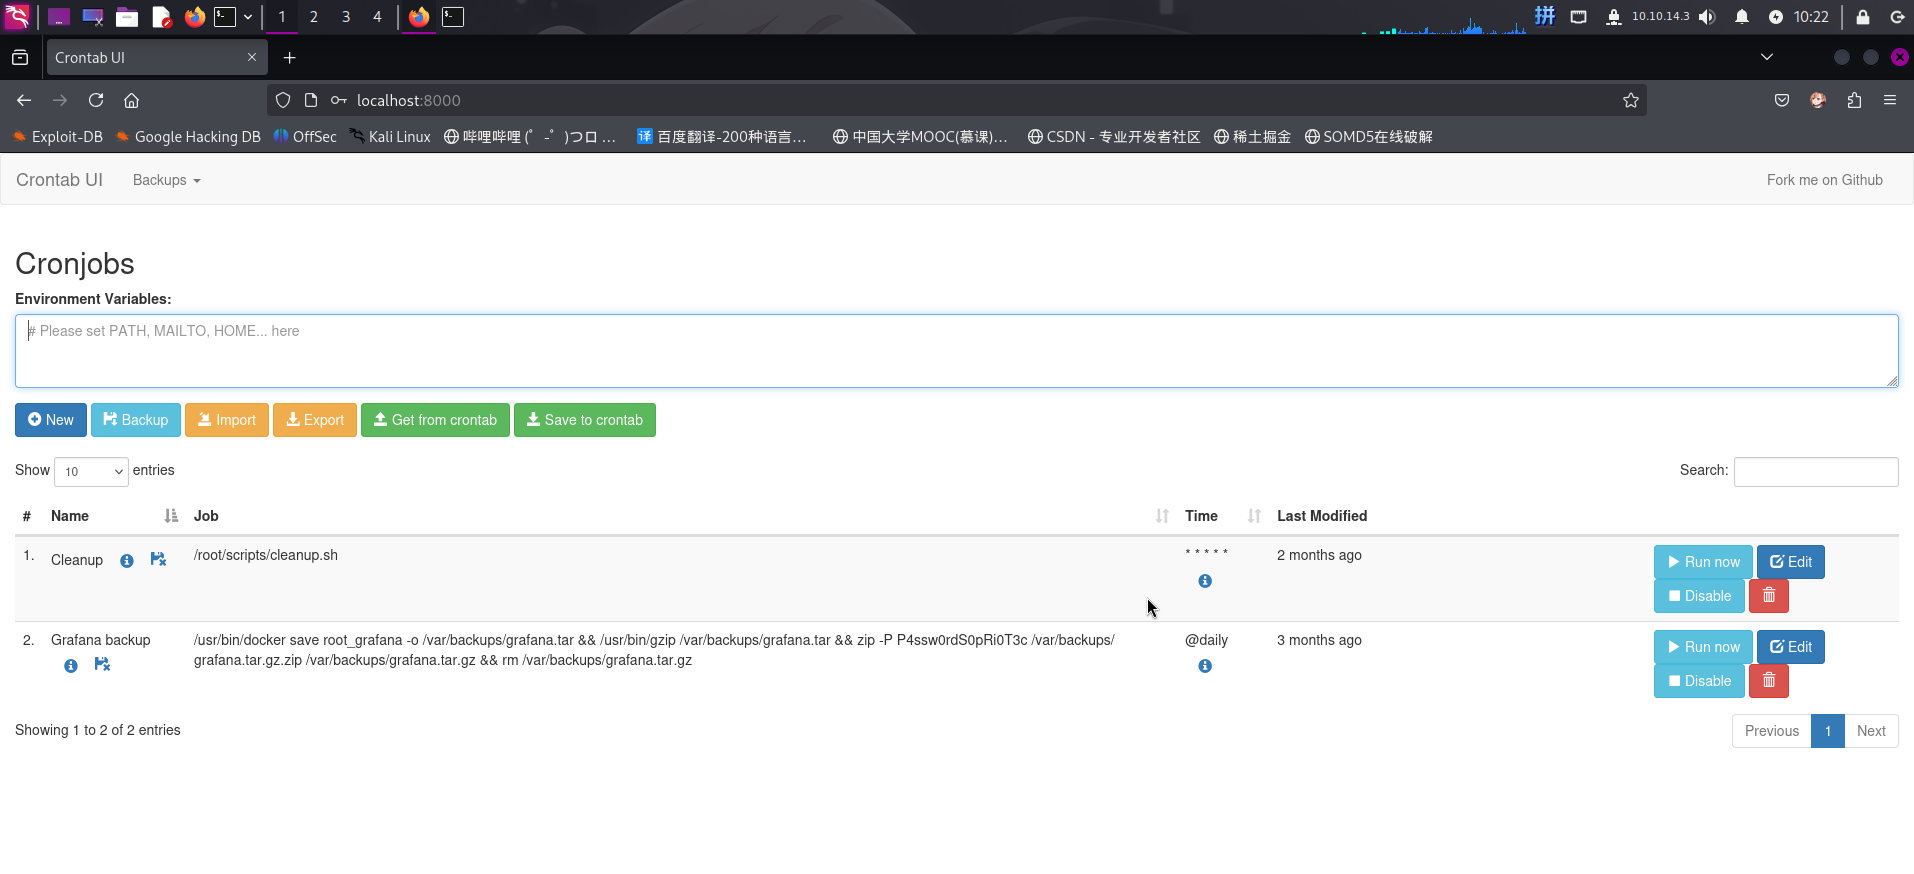Run the Grafana backup job now

point(1703,647)
